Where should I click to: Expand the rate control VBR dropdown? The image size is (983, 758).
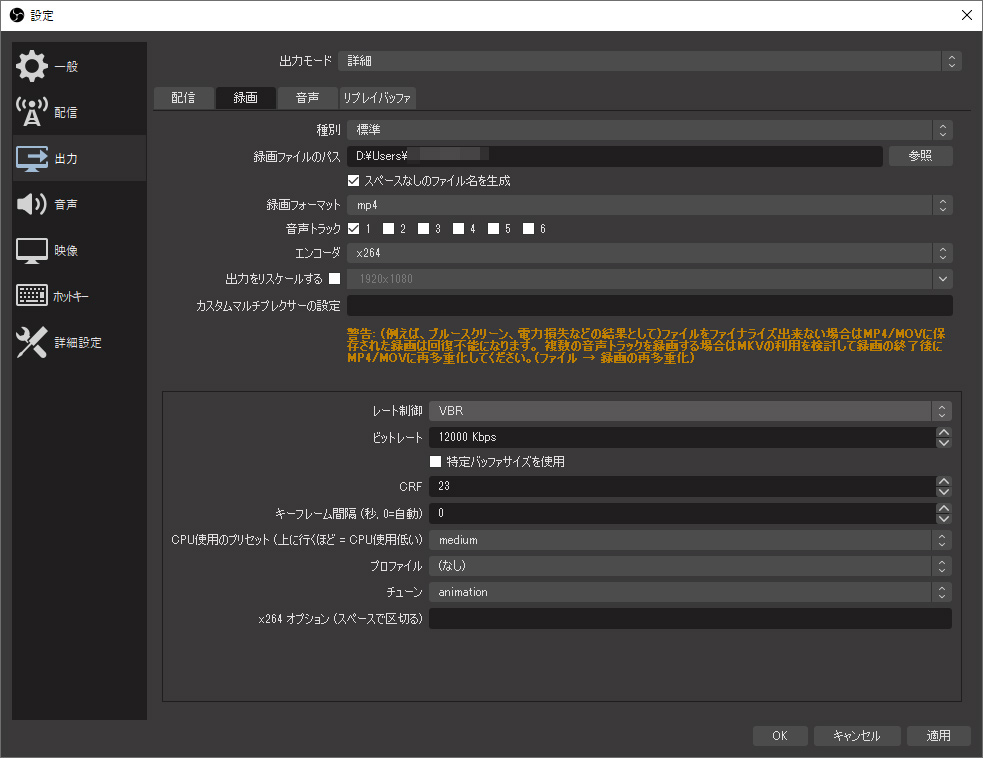click(x=689, y=411)
